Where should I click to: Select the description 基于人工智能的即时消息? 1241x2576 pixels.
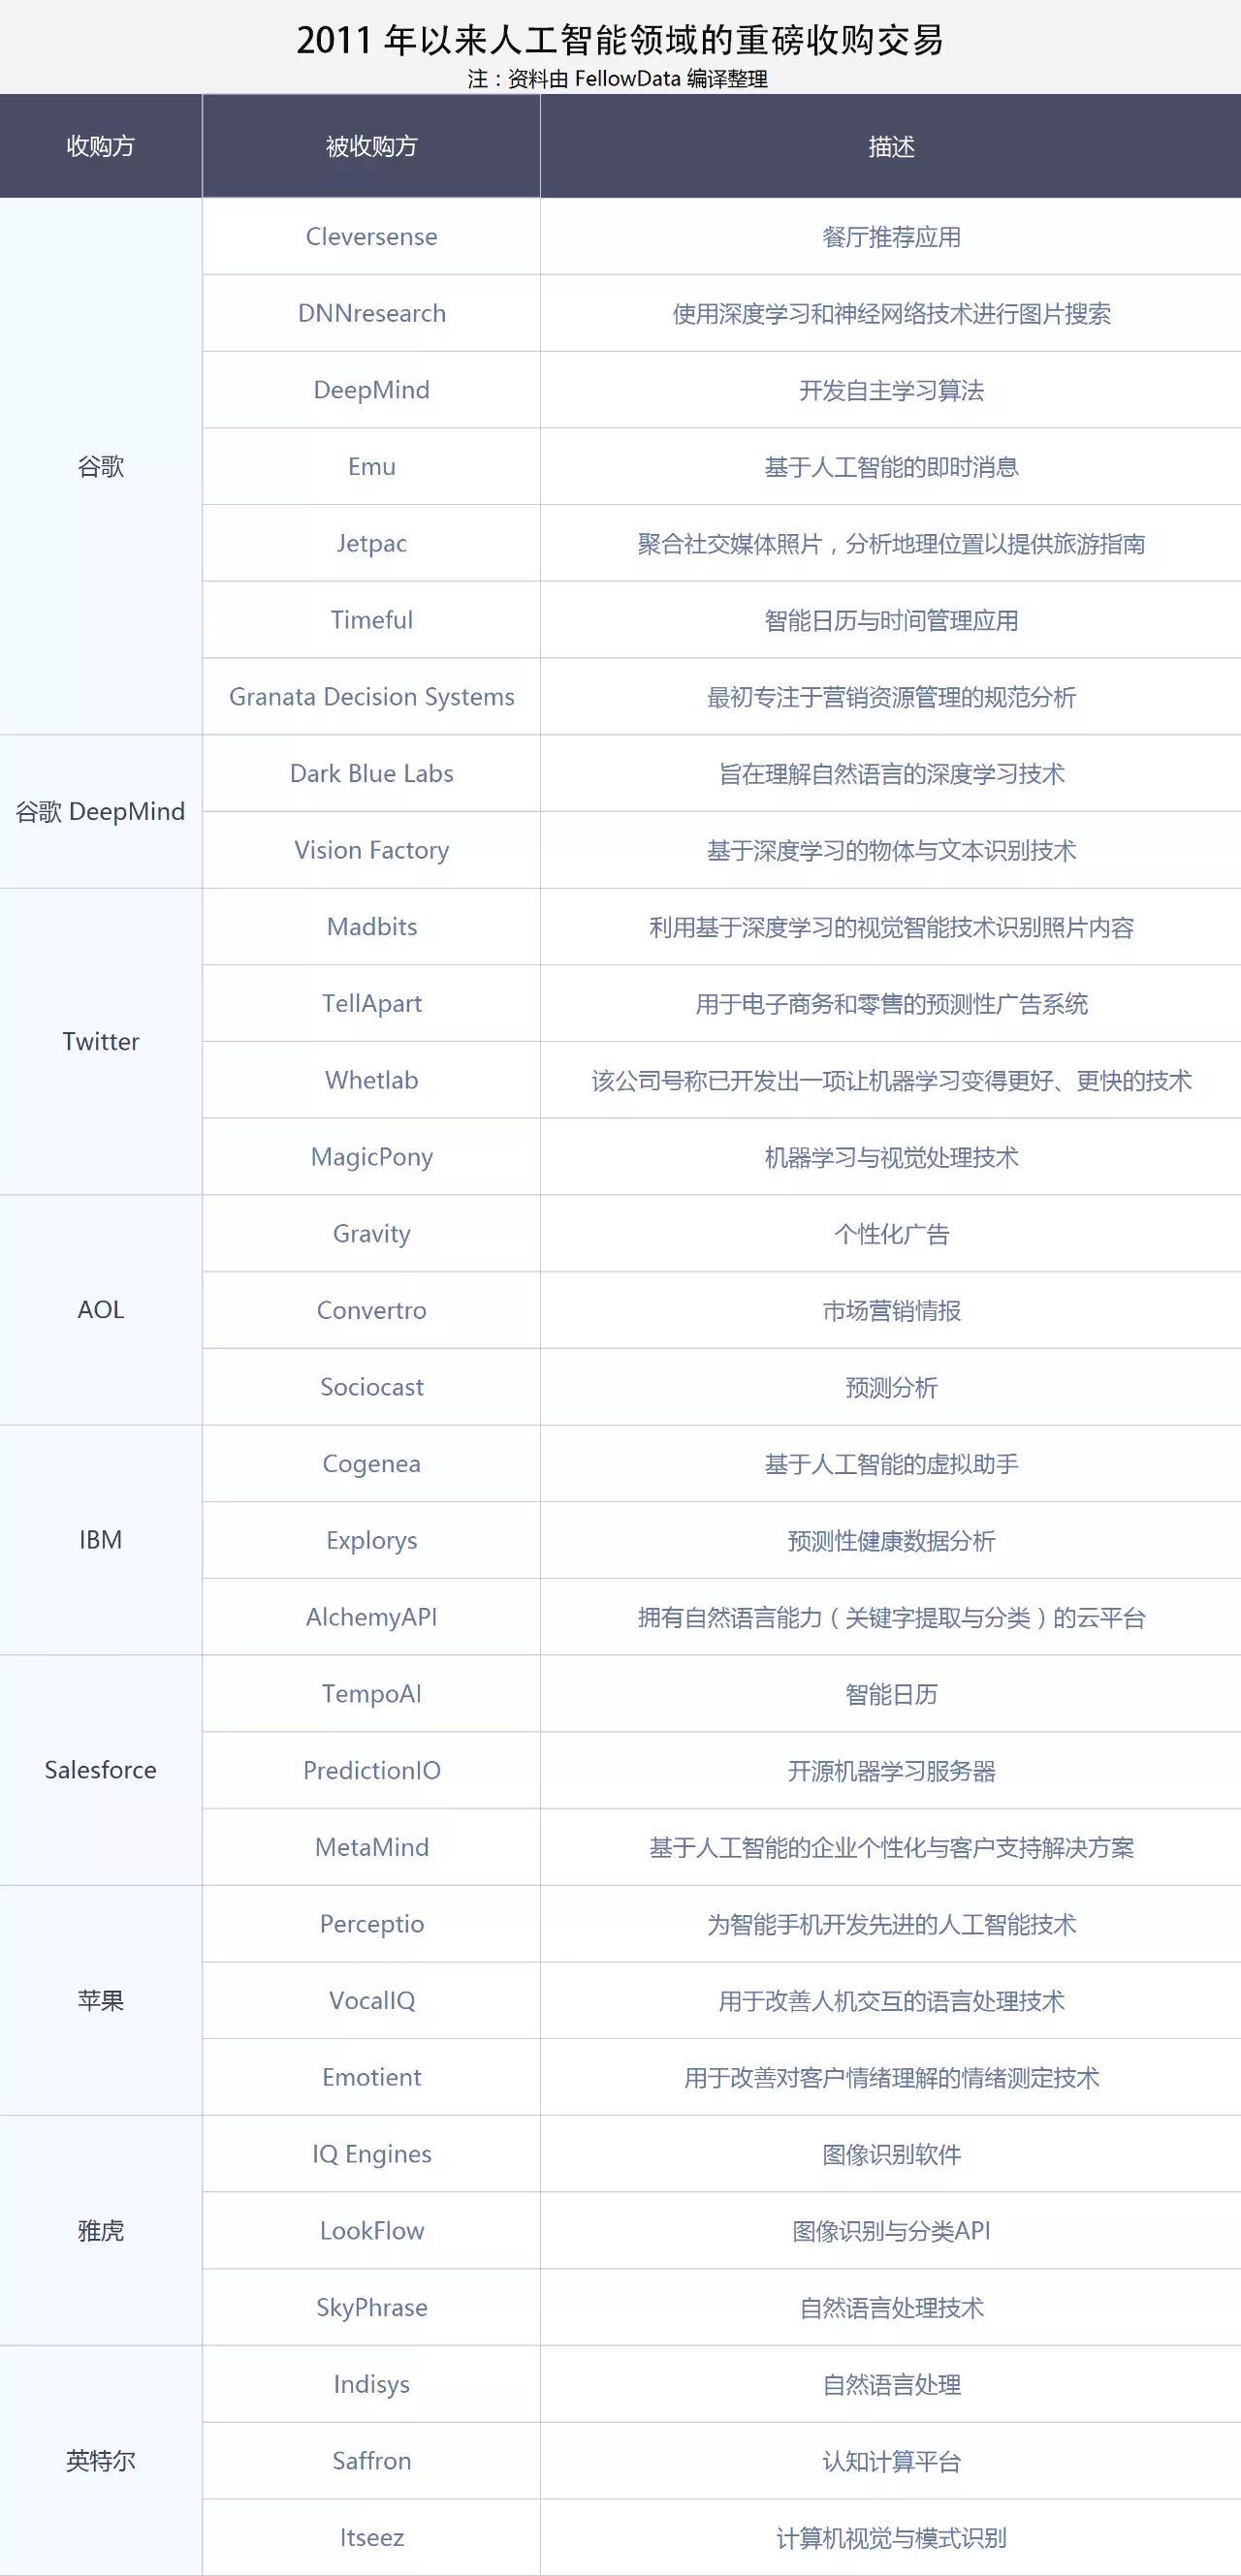891,467
